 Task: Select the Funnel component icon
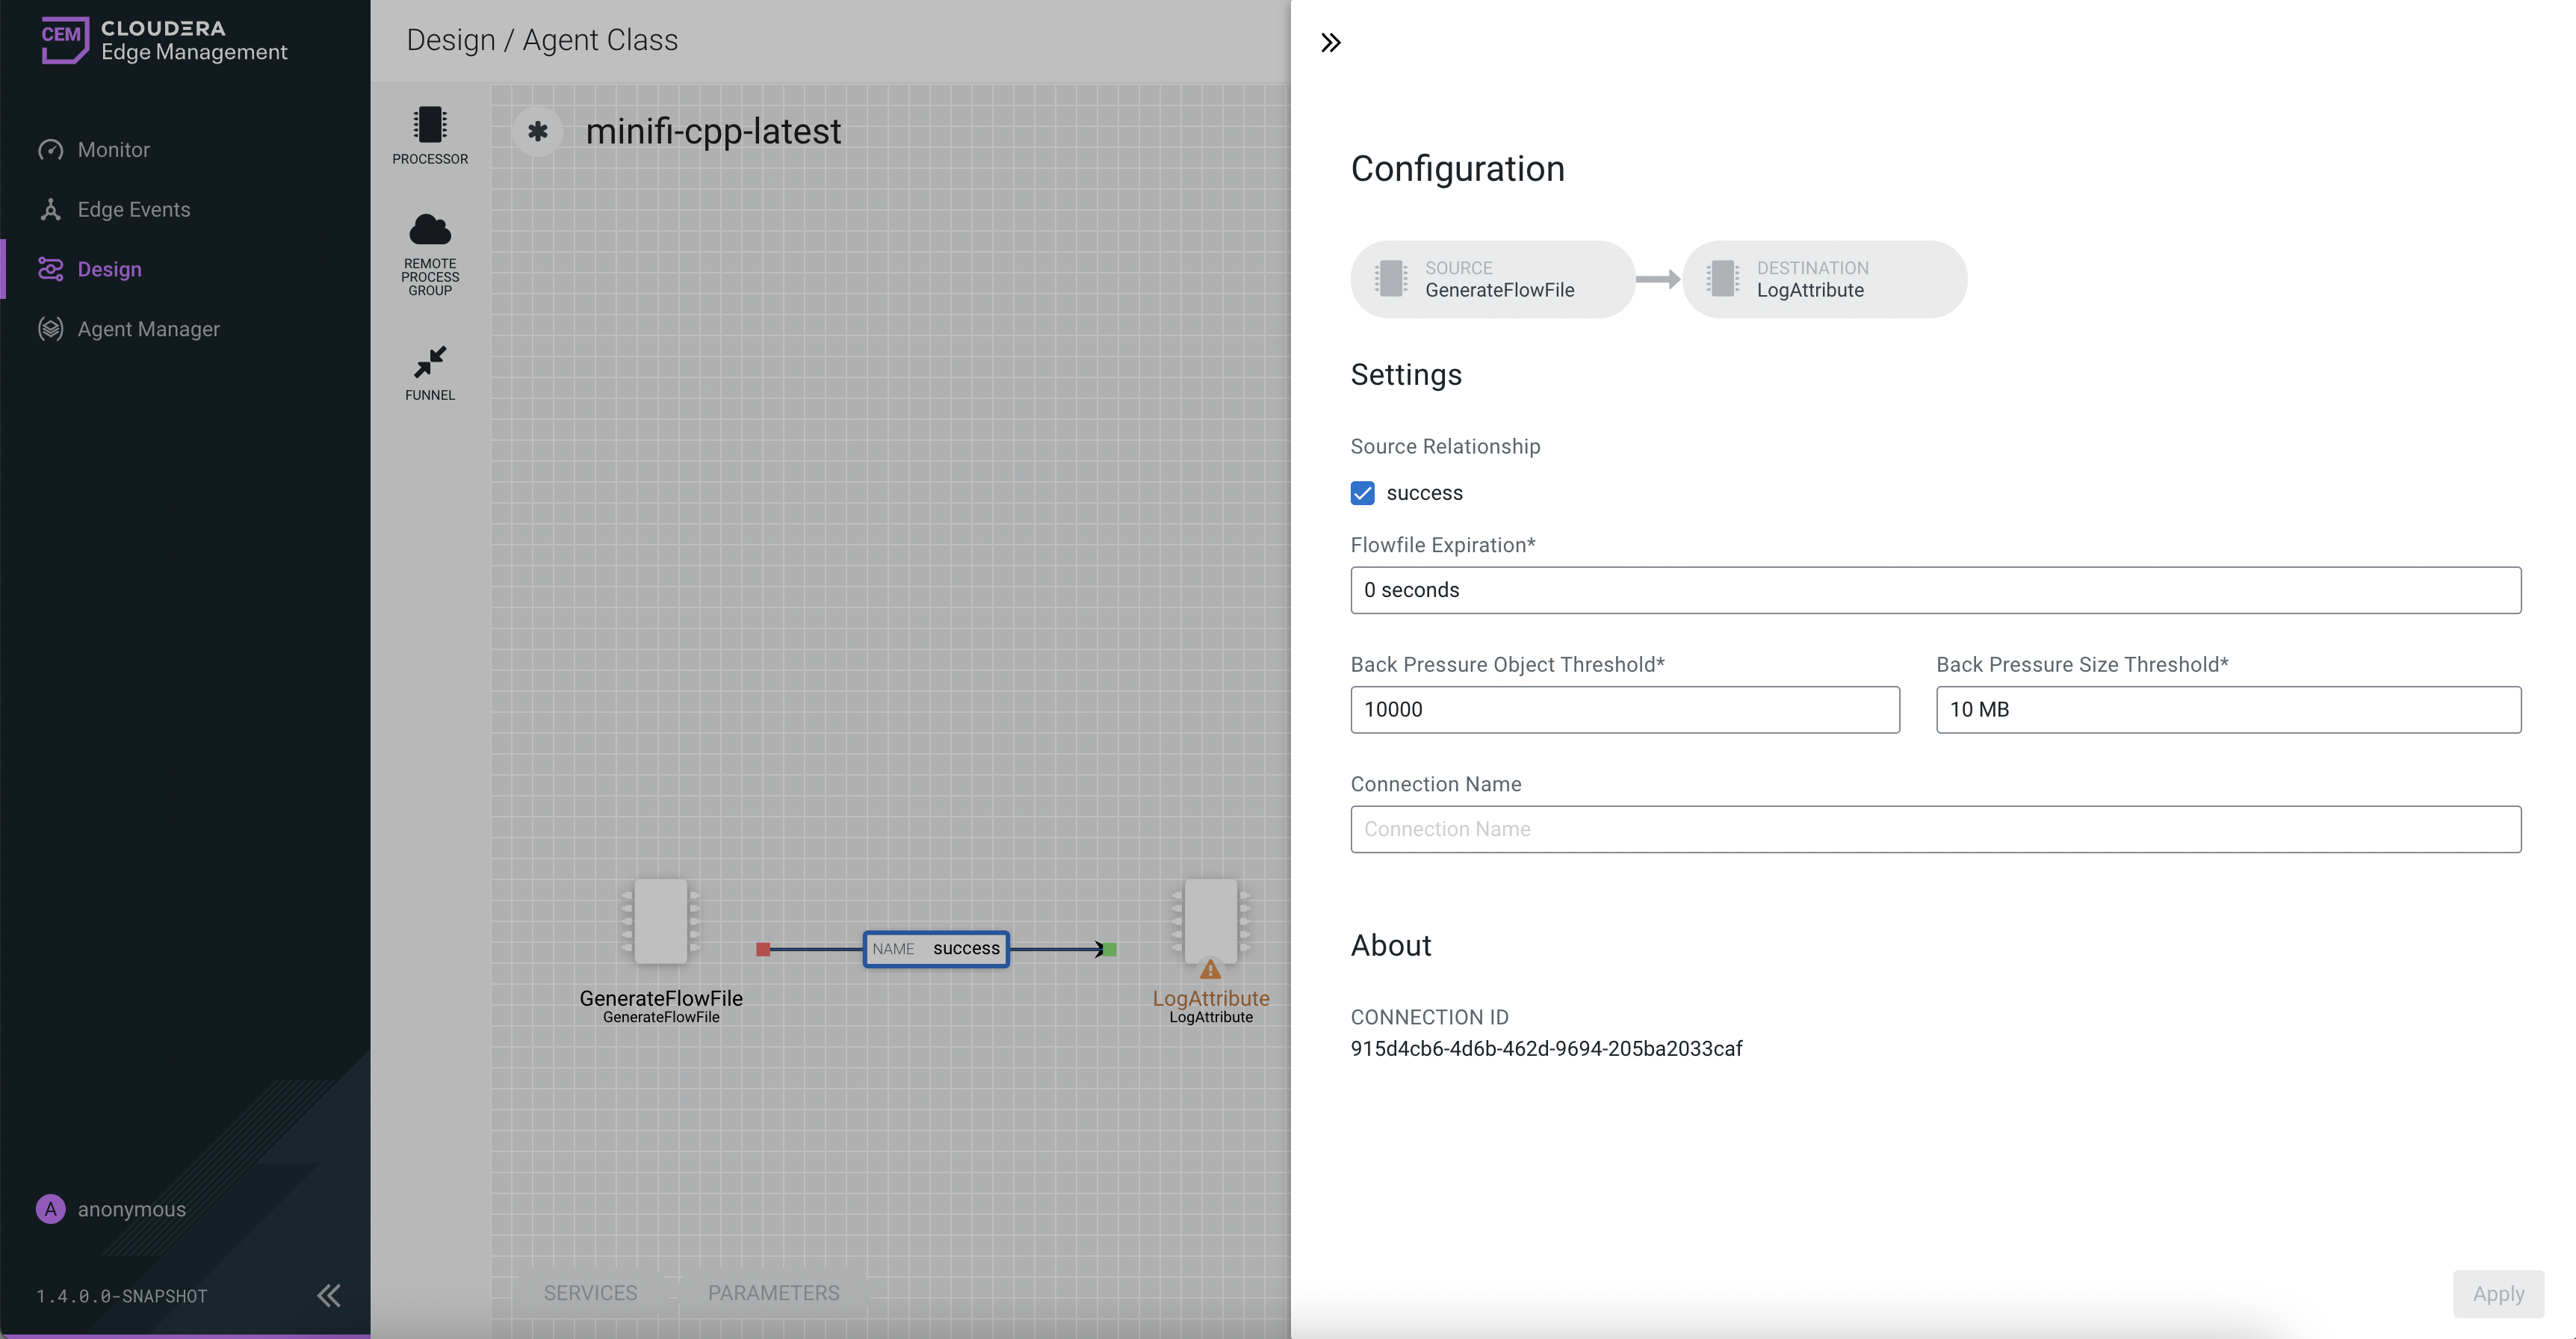[x=430, y=361]
